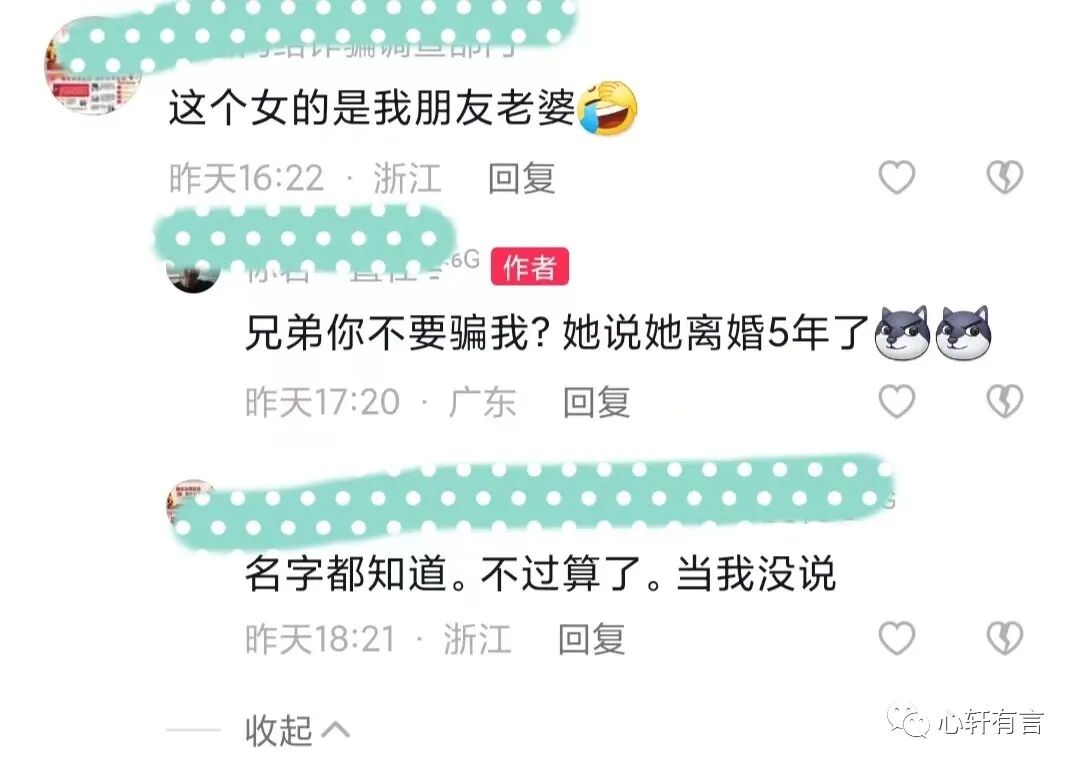Tap the second husky dog emoji
This screenshot has height=770, width=1080.
963,333
